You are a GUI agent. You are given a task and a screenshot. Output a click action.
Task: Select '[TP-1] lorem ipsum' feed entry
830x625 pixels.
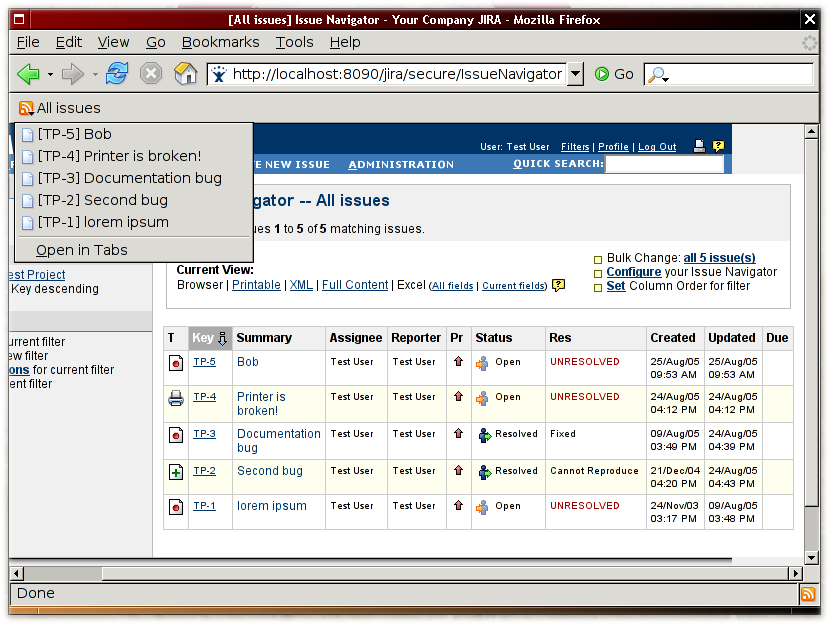[134, 222]
